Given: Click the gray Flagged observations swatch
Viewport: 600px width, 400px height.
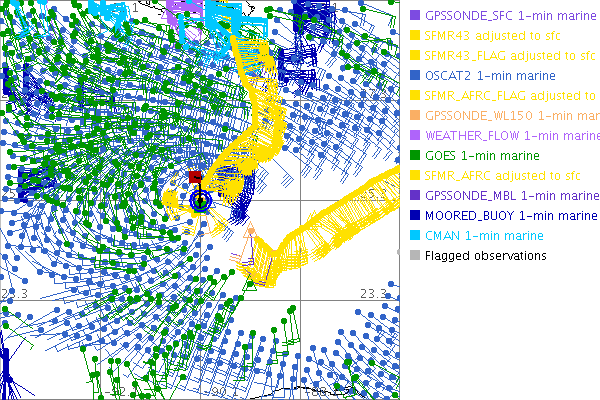Looking at the screenshot, I should coord(416,256).
